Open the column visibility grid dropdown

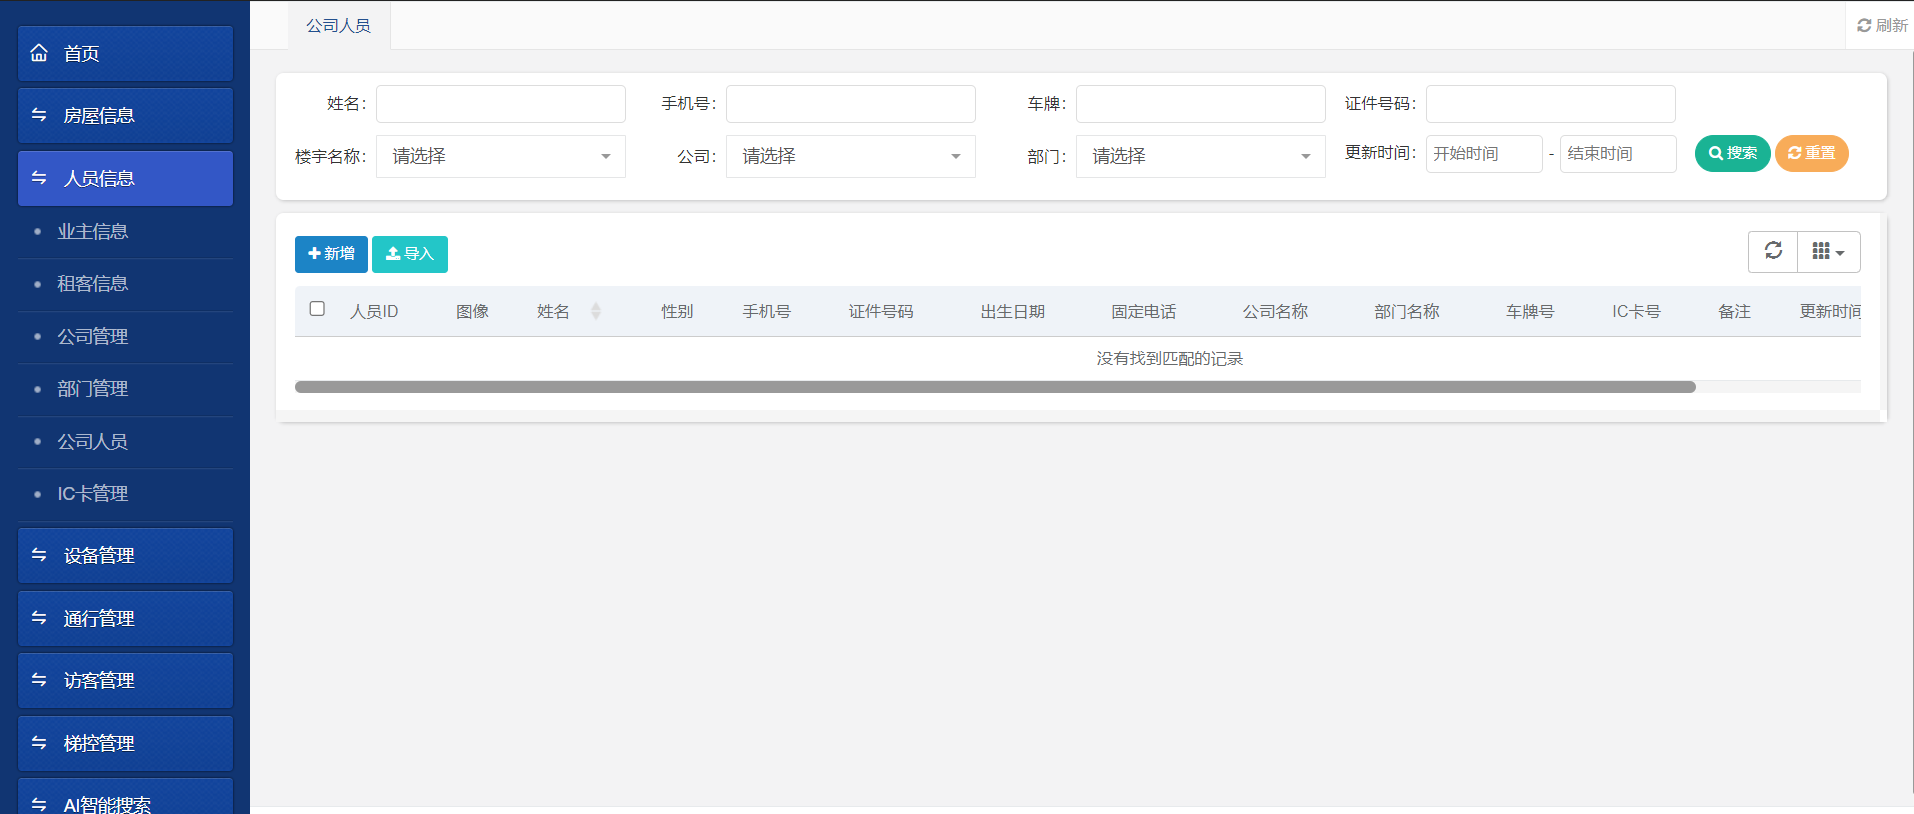1829,251
